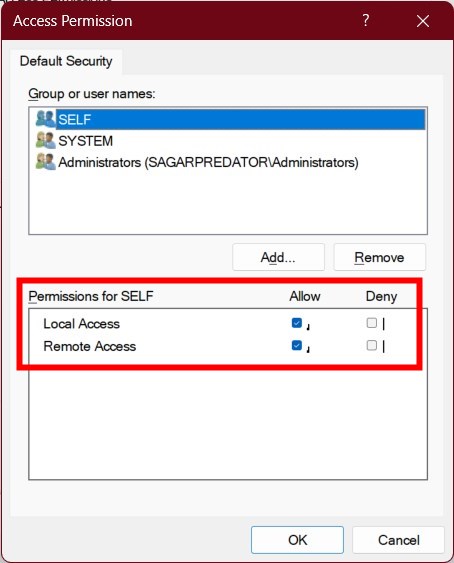This screenshot has width=454, height=563.
Task: Click the SYSTEM group icon
Action: (45, 140)
